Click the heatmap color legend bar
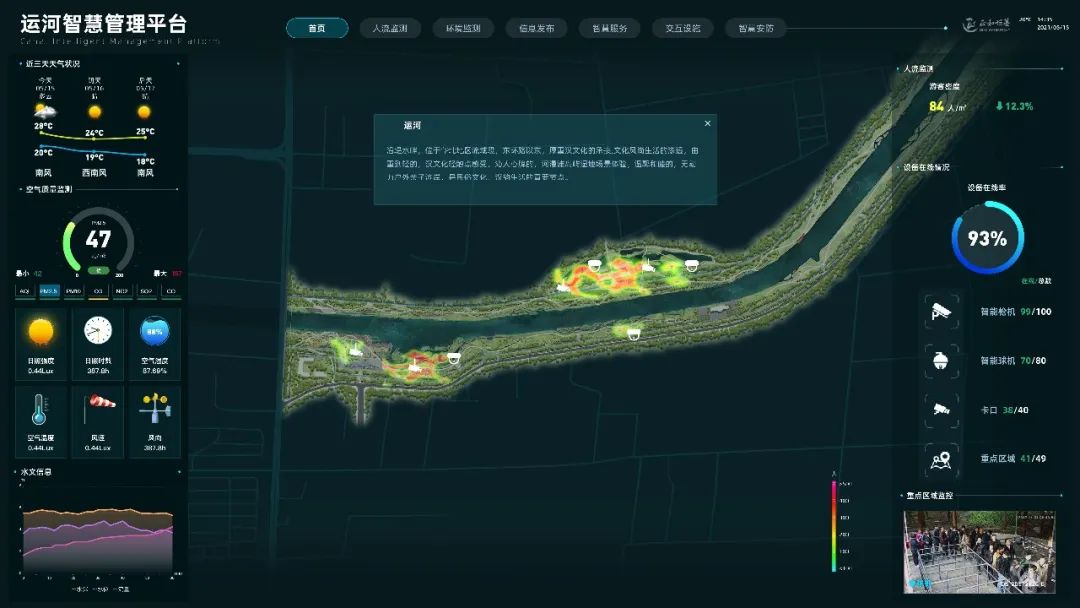 pos(833,526)
